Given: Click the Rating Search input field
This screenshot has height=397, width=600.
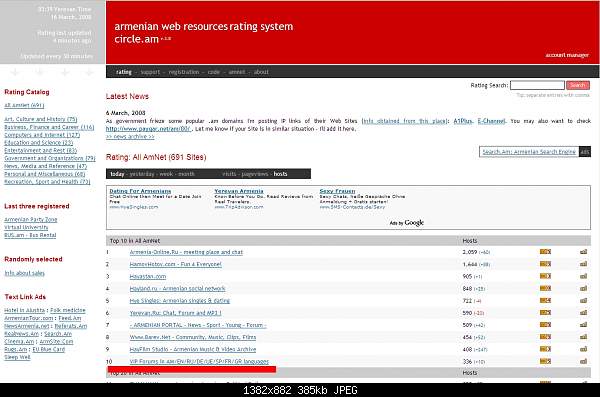Looking at the screenshot, I should coord(537,85).
